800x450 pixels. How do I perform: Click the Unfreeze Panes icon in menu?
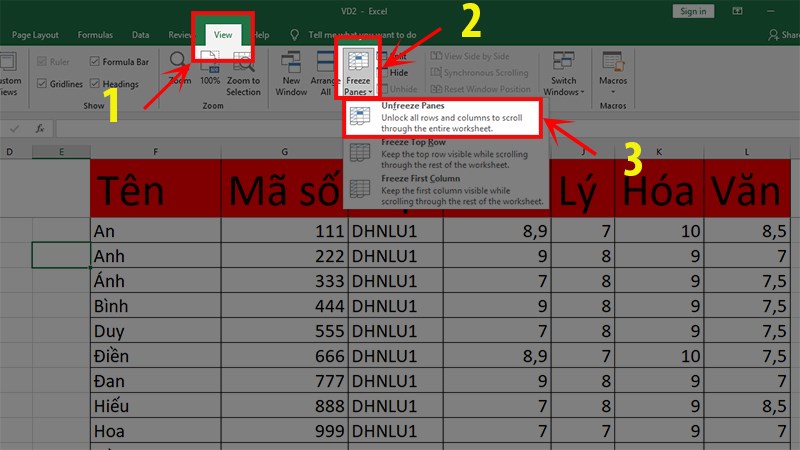(360, 116)
